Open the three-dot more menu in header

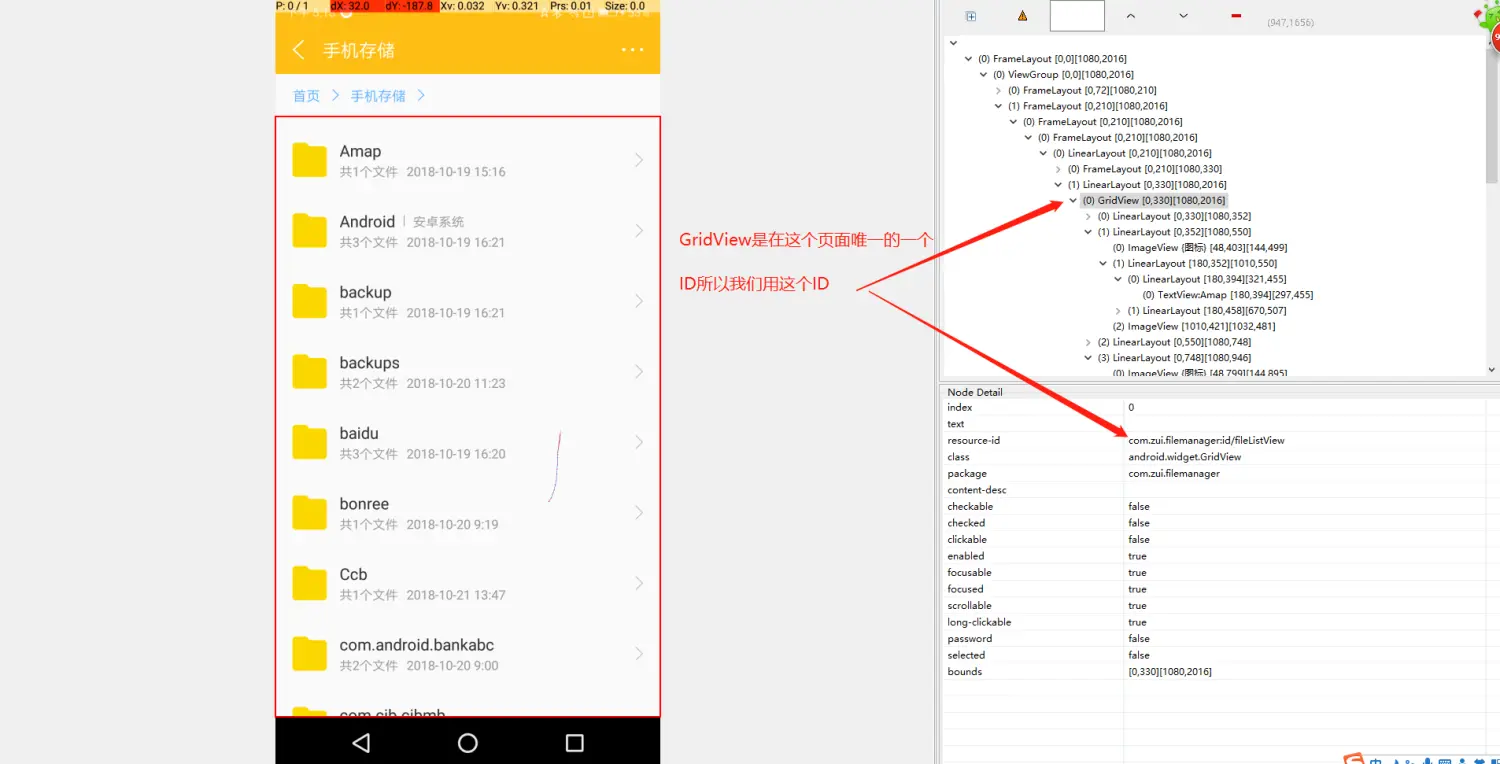click(x=632, y=50)
